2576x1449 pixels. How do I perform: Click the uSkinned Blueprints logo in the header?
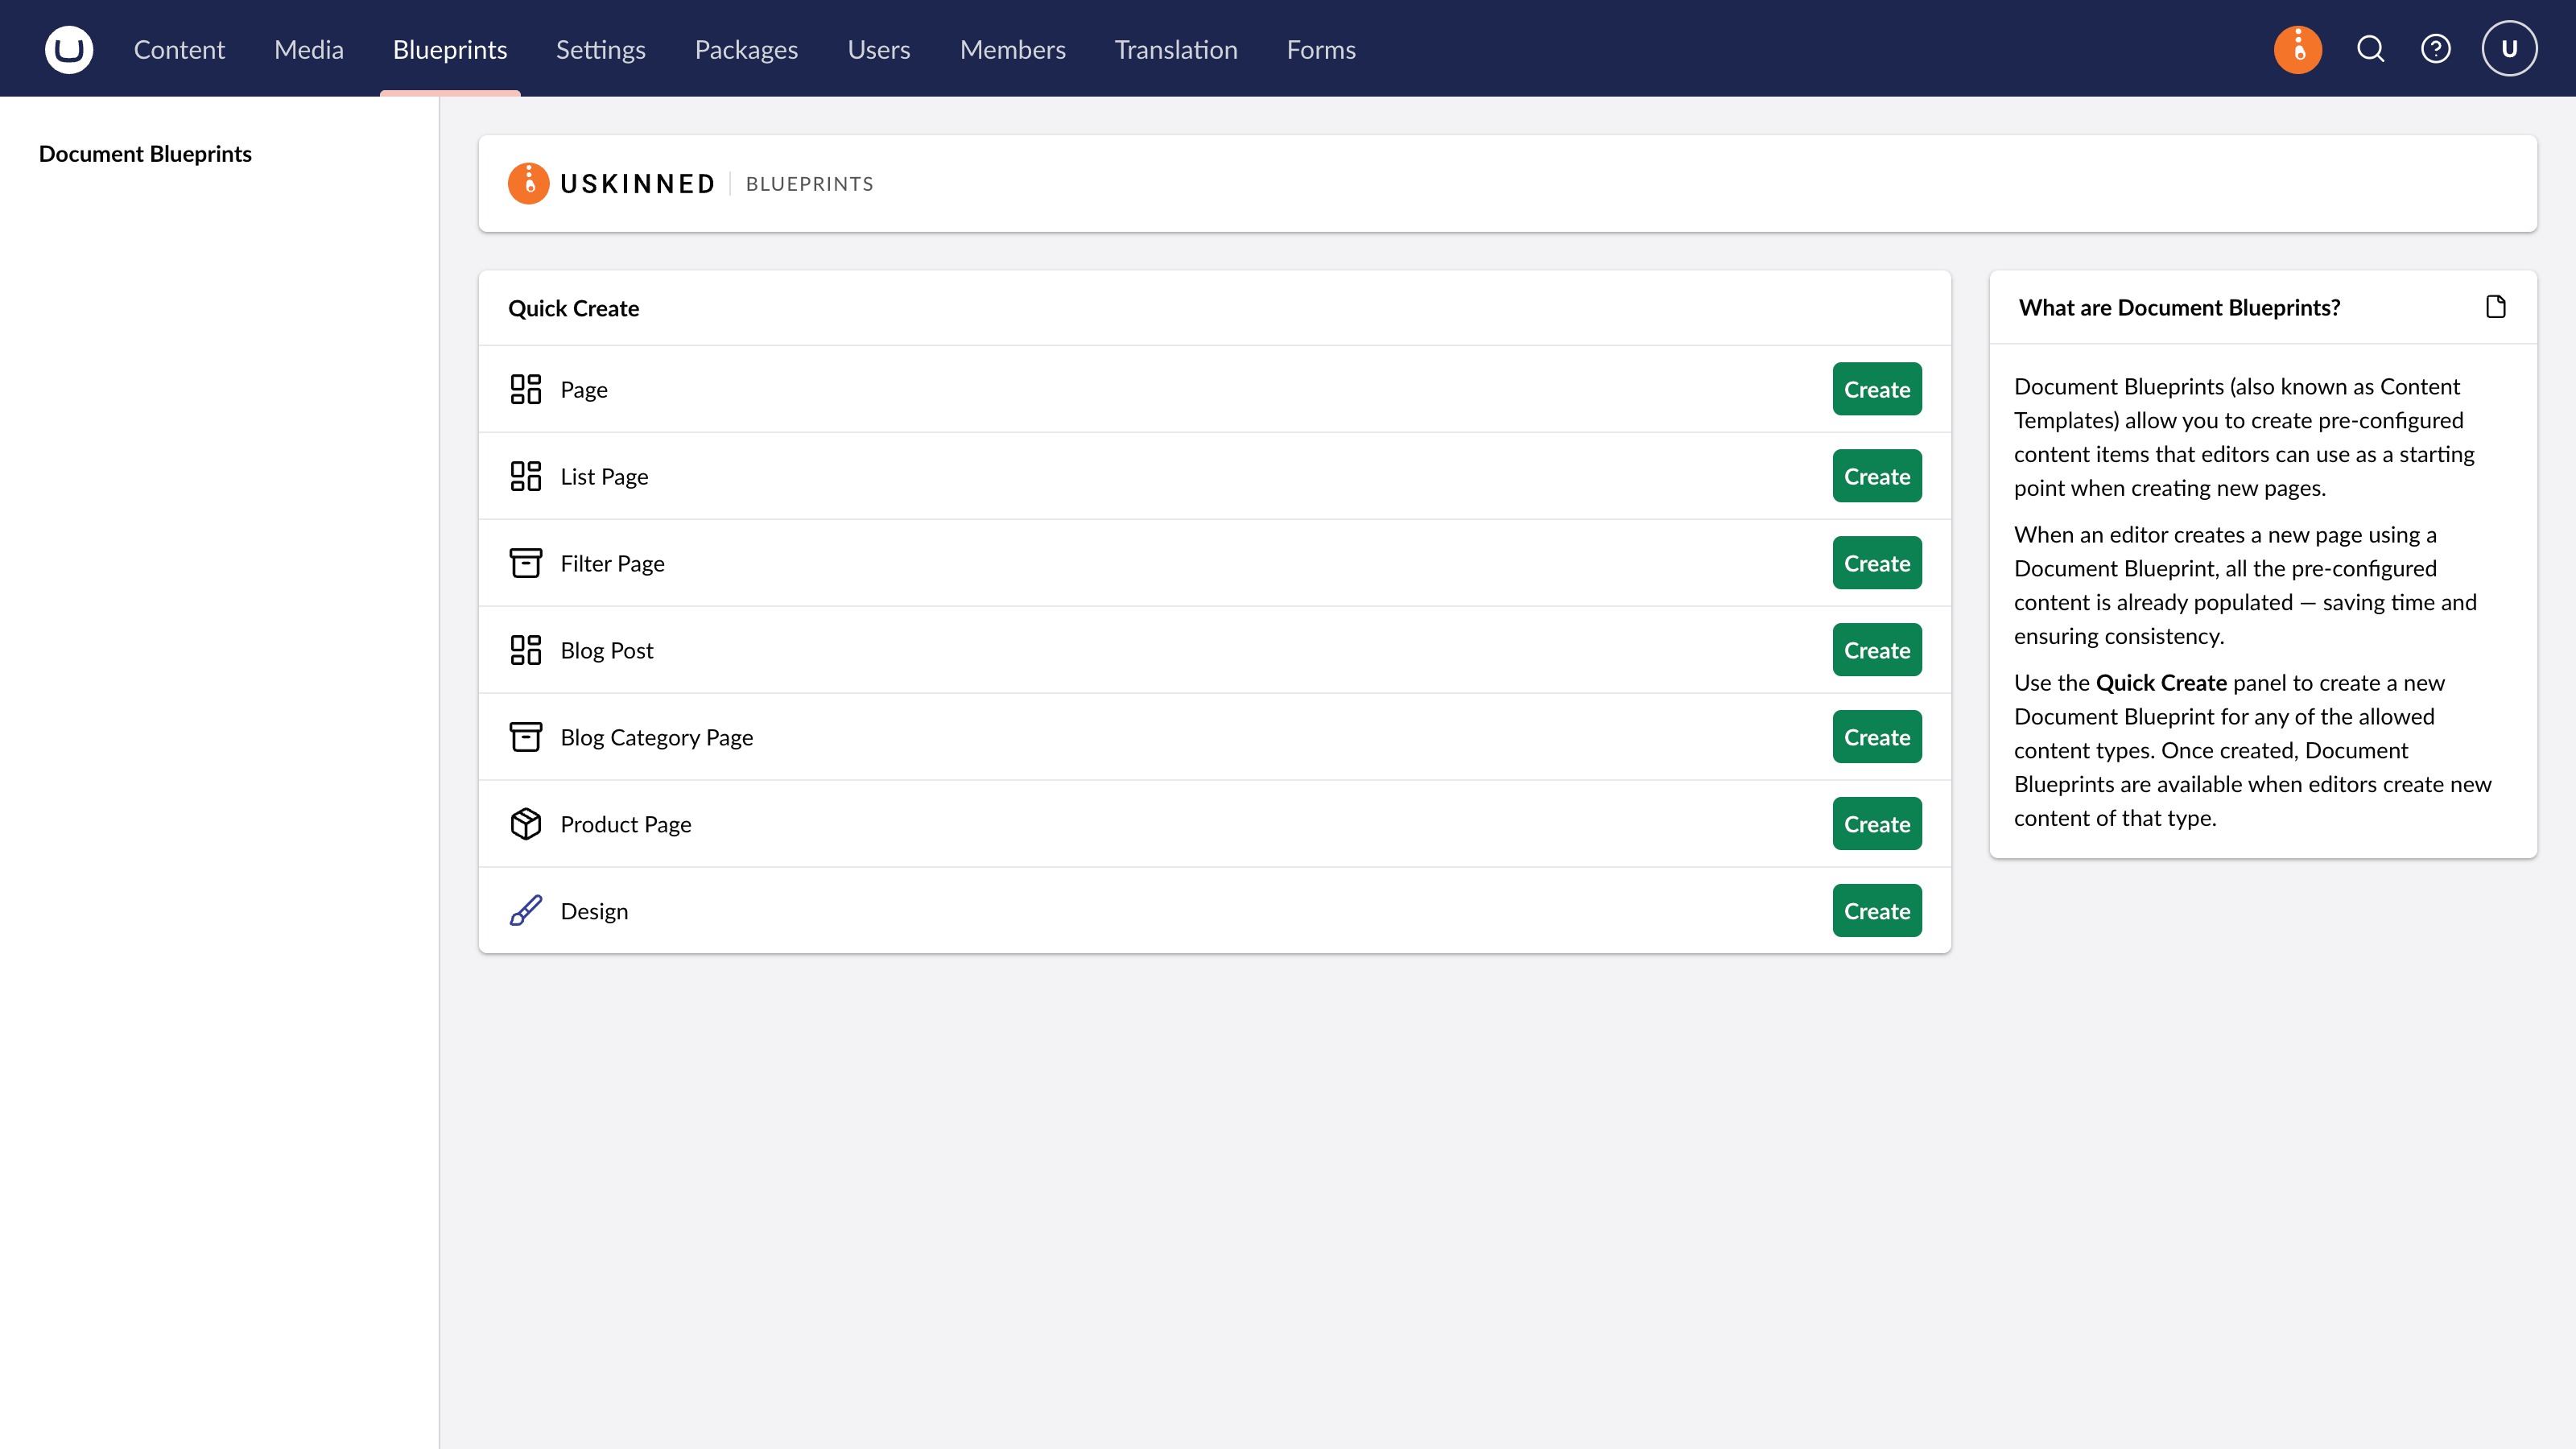coord(691,184)
